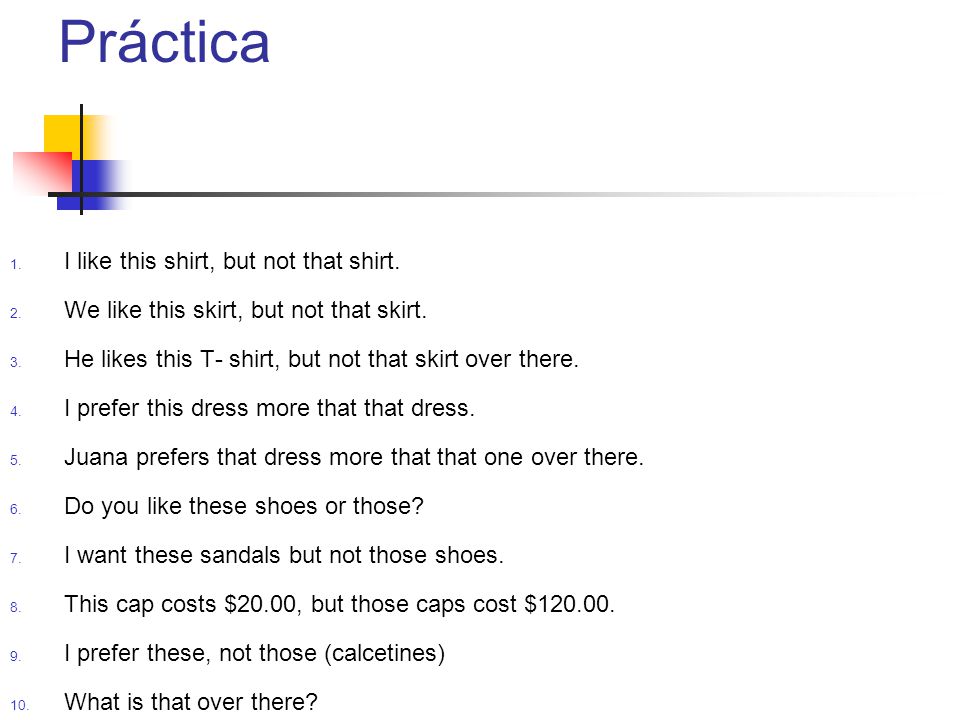Select the sentence starting 'Juana prefers that dress'
Screen dimensions: 960x720
[x=354, y=457]
